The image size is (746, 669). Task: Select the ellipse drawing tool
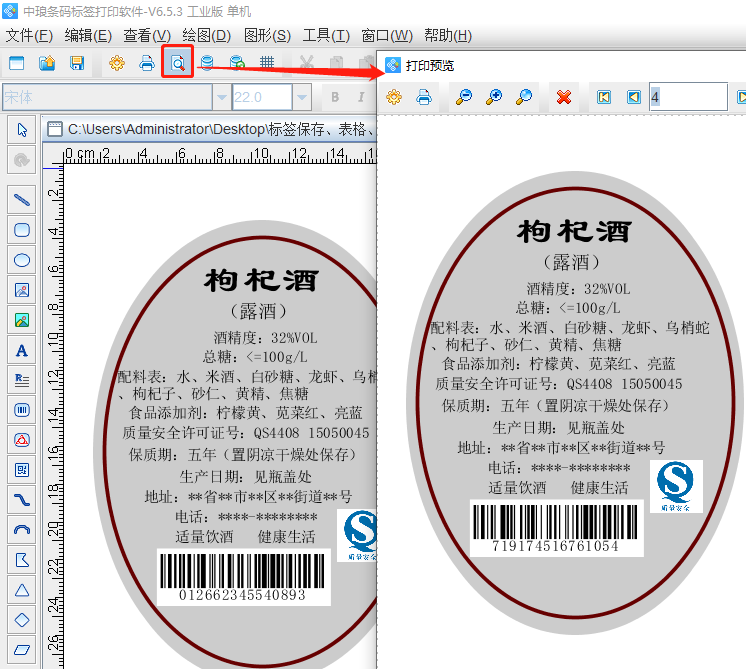(x=22, y=260)
